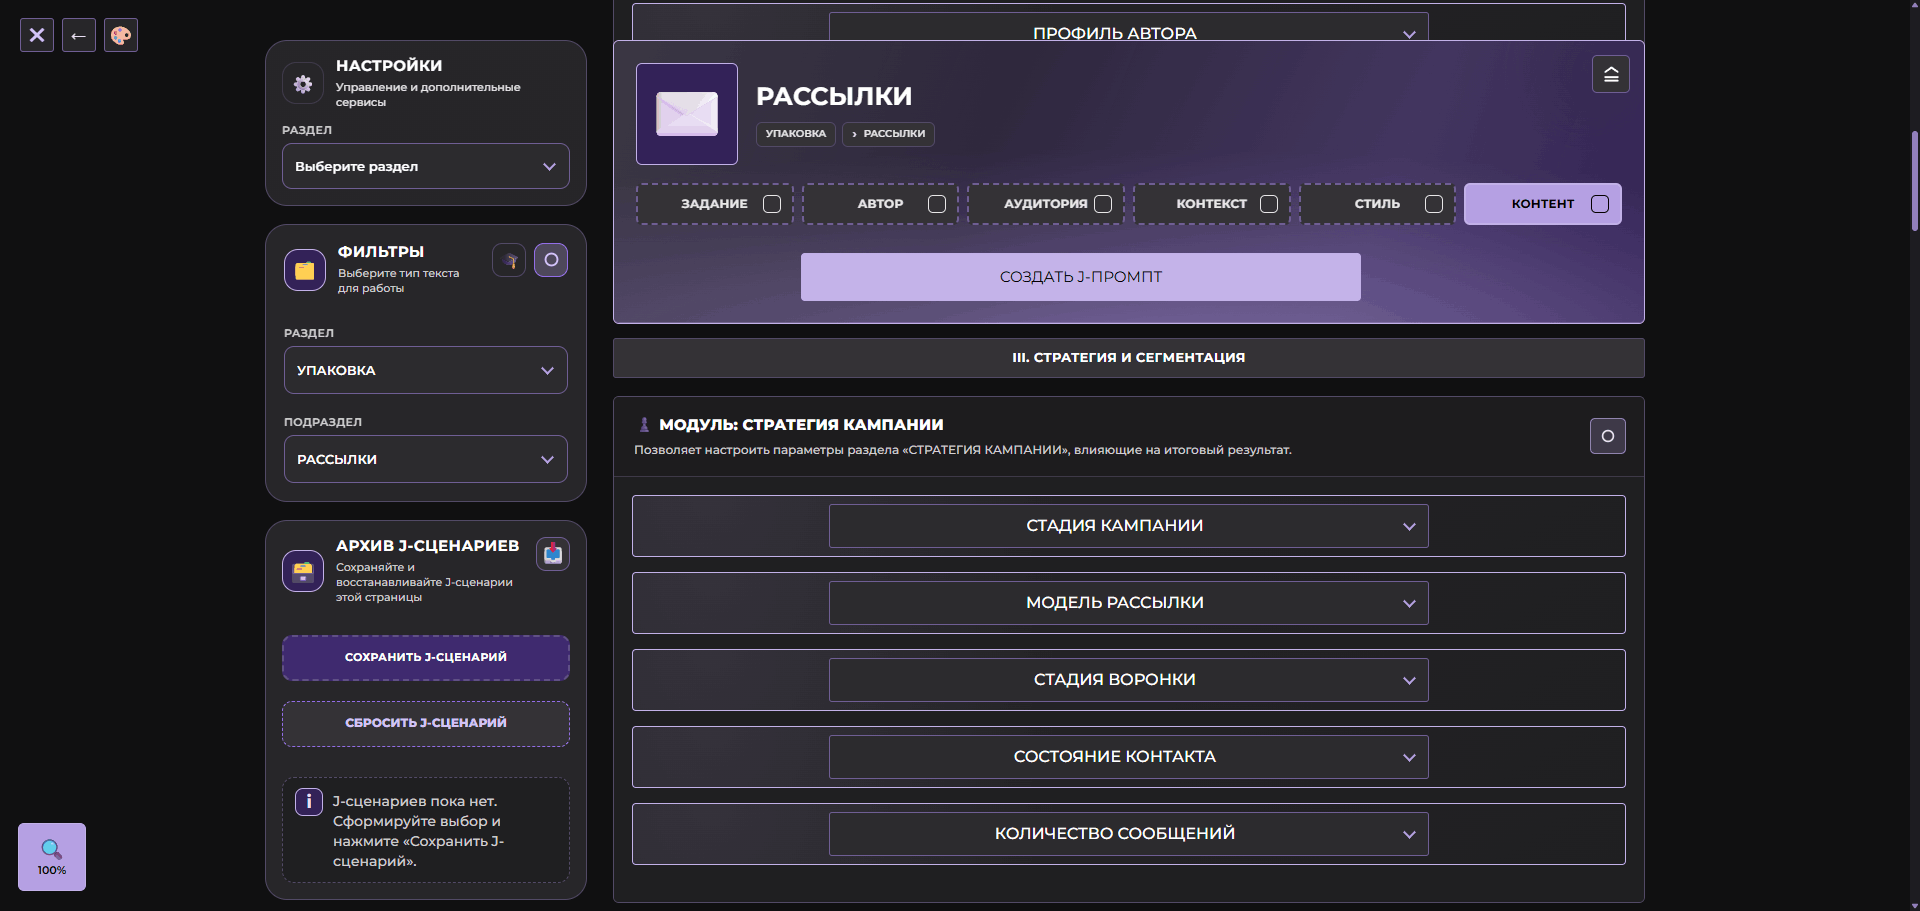Expand the СТАДИЯ КАМПАНИИ dropdown
The height and width of the screenshot is (911, 1920).
coord(1129,526)
